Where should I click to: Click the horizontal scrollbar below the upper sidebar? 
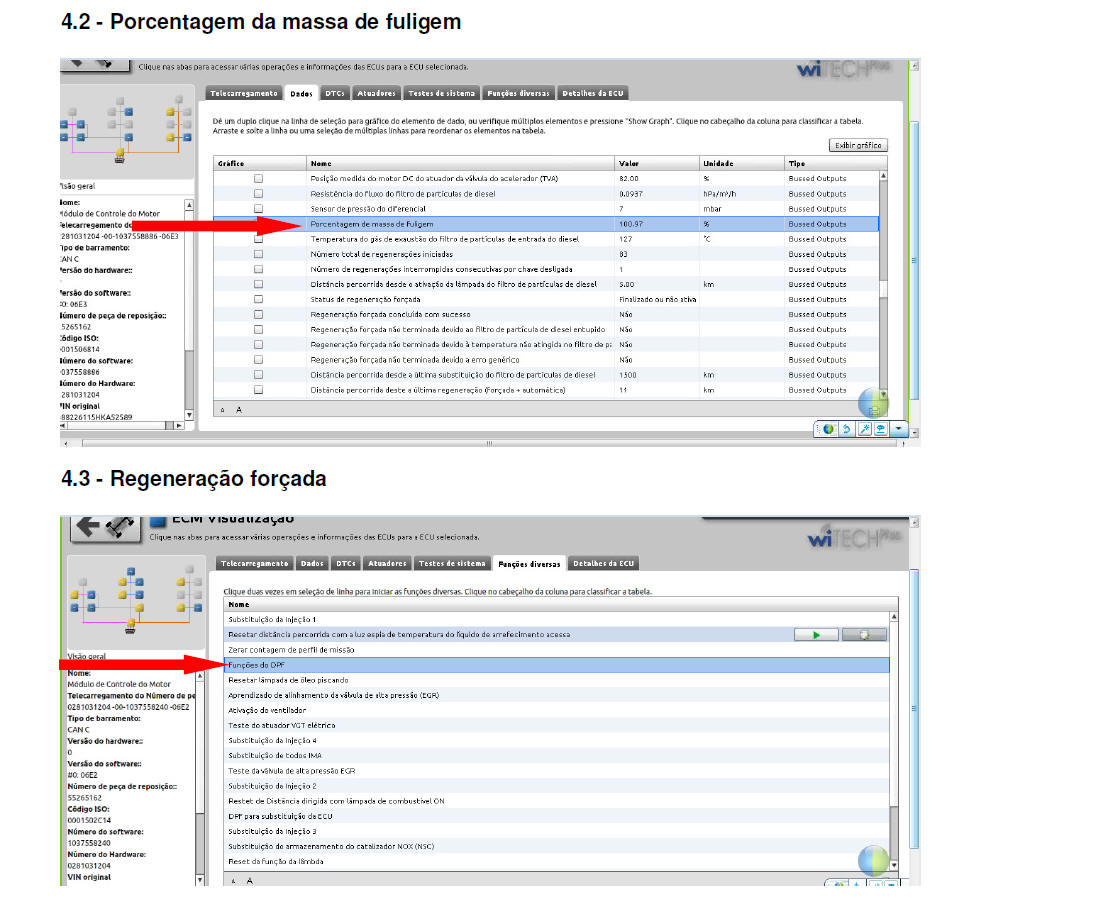click(x=120, y=426)
